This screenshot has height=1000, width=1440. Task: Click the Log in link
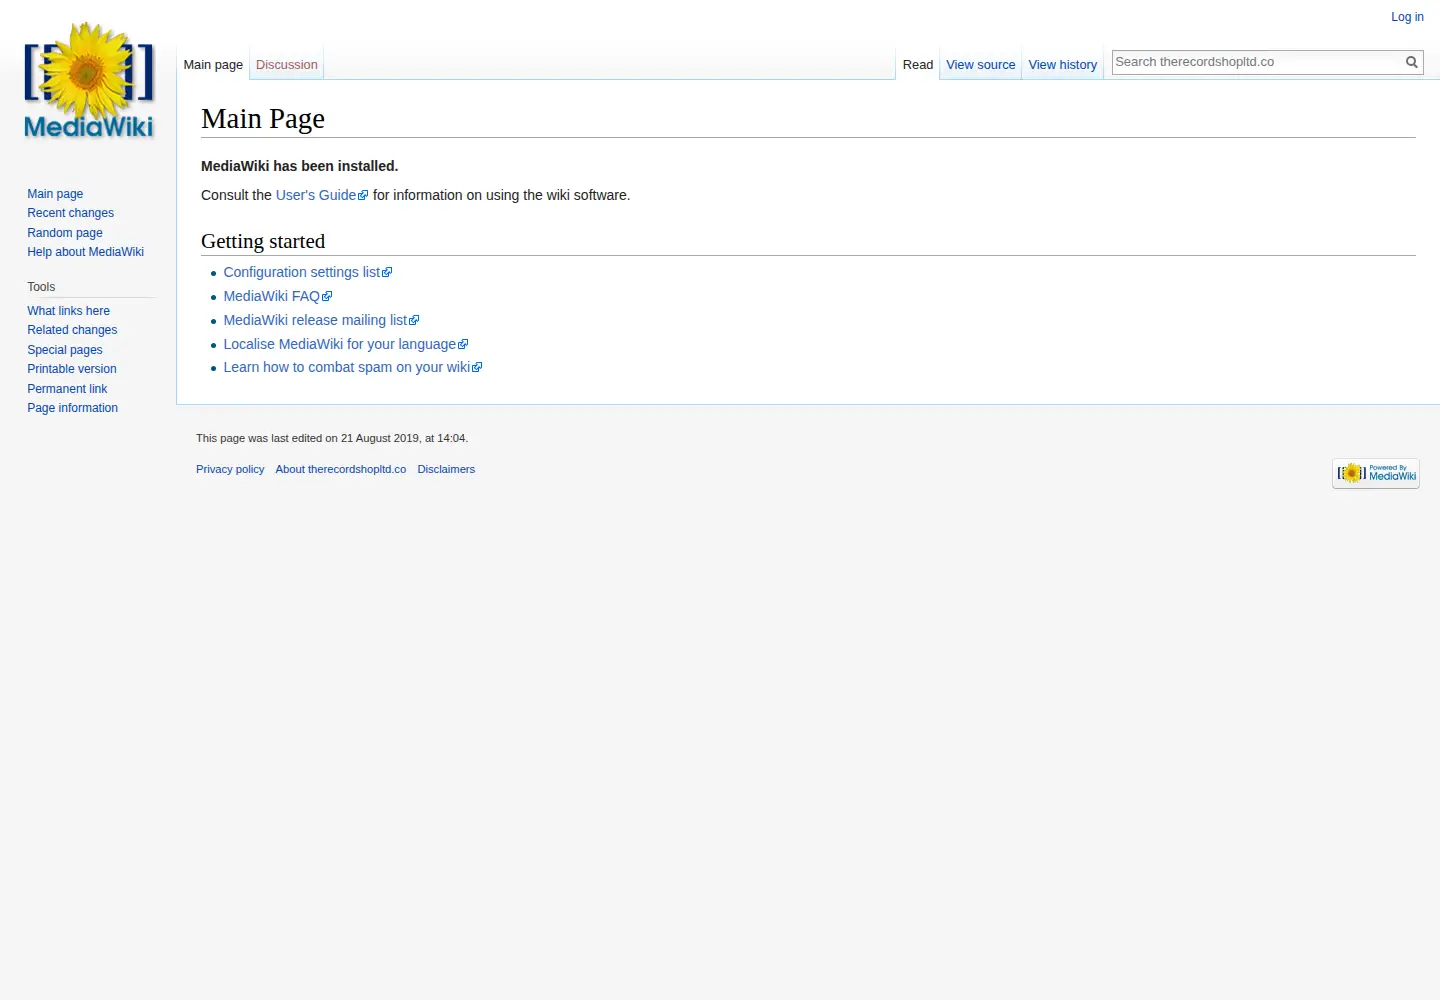(x=1407, y=17)
